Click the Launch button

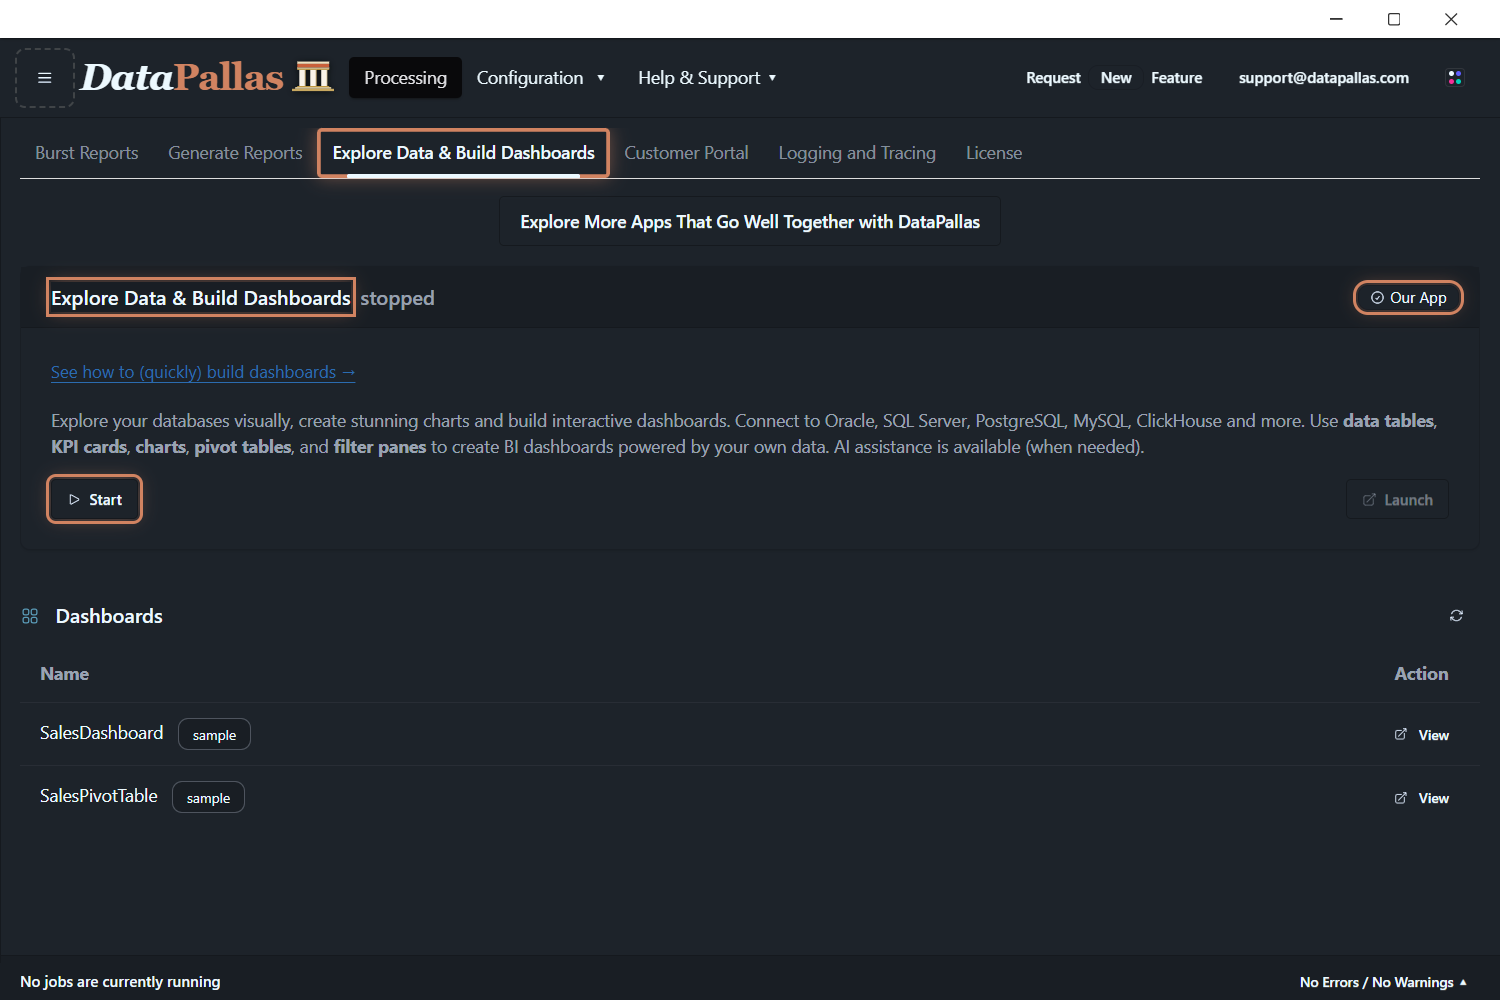[x=1397, y=500]
